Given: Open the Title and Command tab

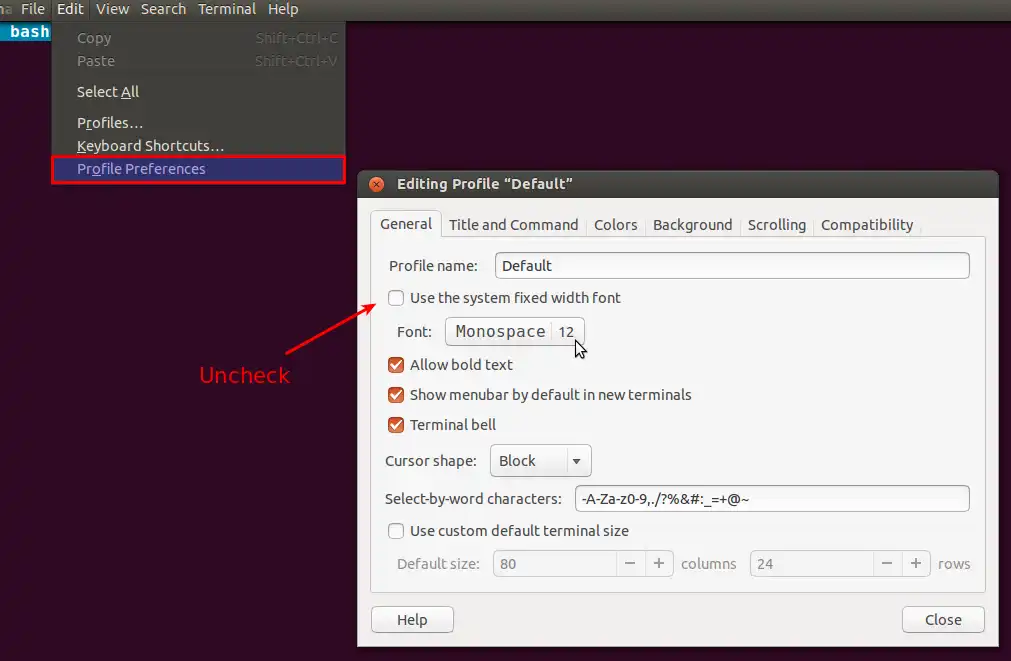Looking at the screenshot, I should click(x=513, y=224).
